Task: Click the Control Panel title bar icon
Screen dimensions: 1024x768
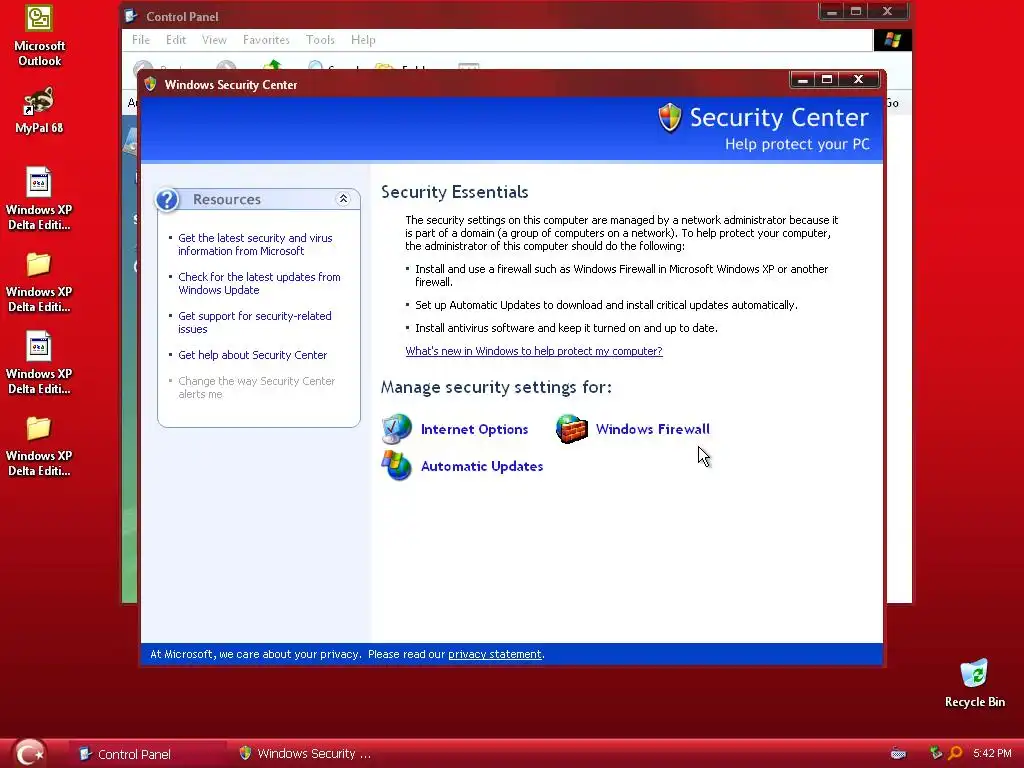Action: pyautogui.click(x=131, y=16)
